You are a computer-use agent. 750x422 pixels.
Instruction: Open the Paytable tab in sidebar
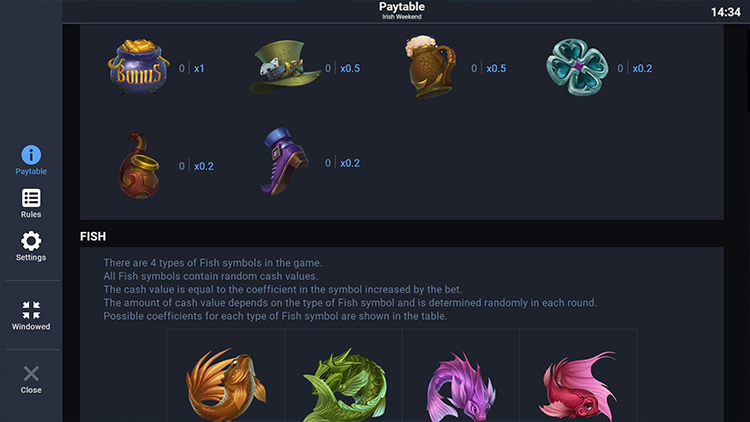click(x=31, y=160)
